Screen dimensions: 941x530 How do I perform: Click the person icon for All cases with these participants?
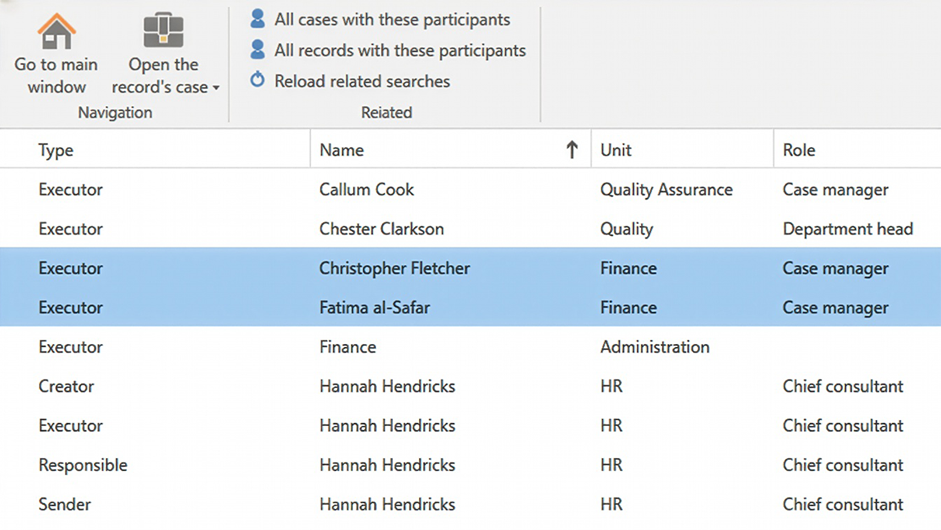(258, 19)
